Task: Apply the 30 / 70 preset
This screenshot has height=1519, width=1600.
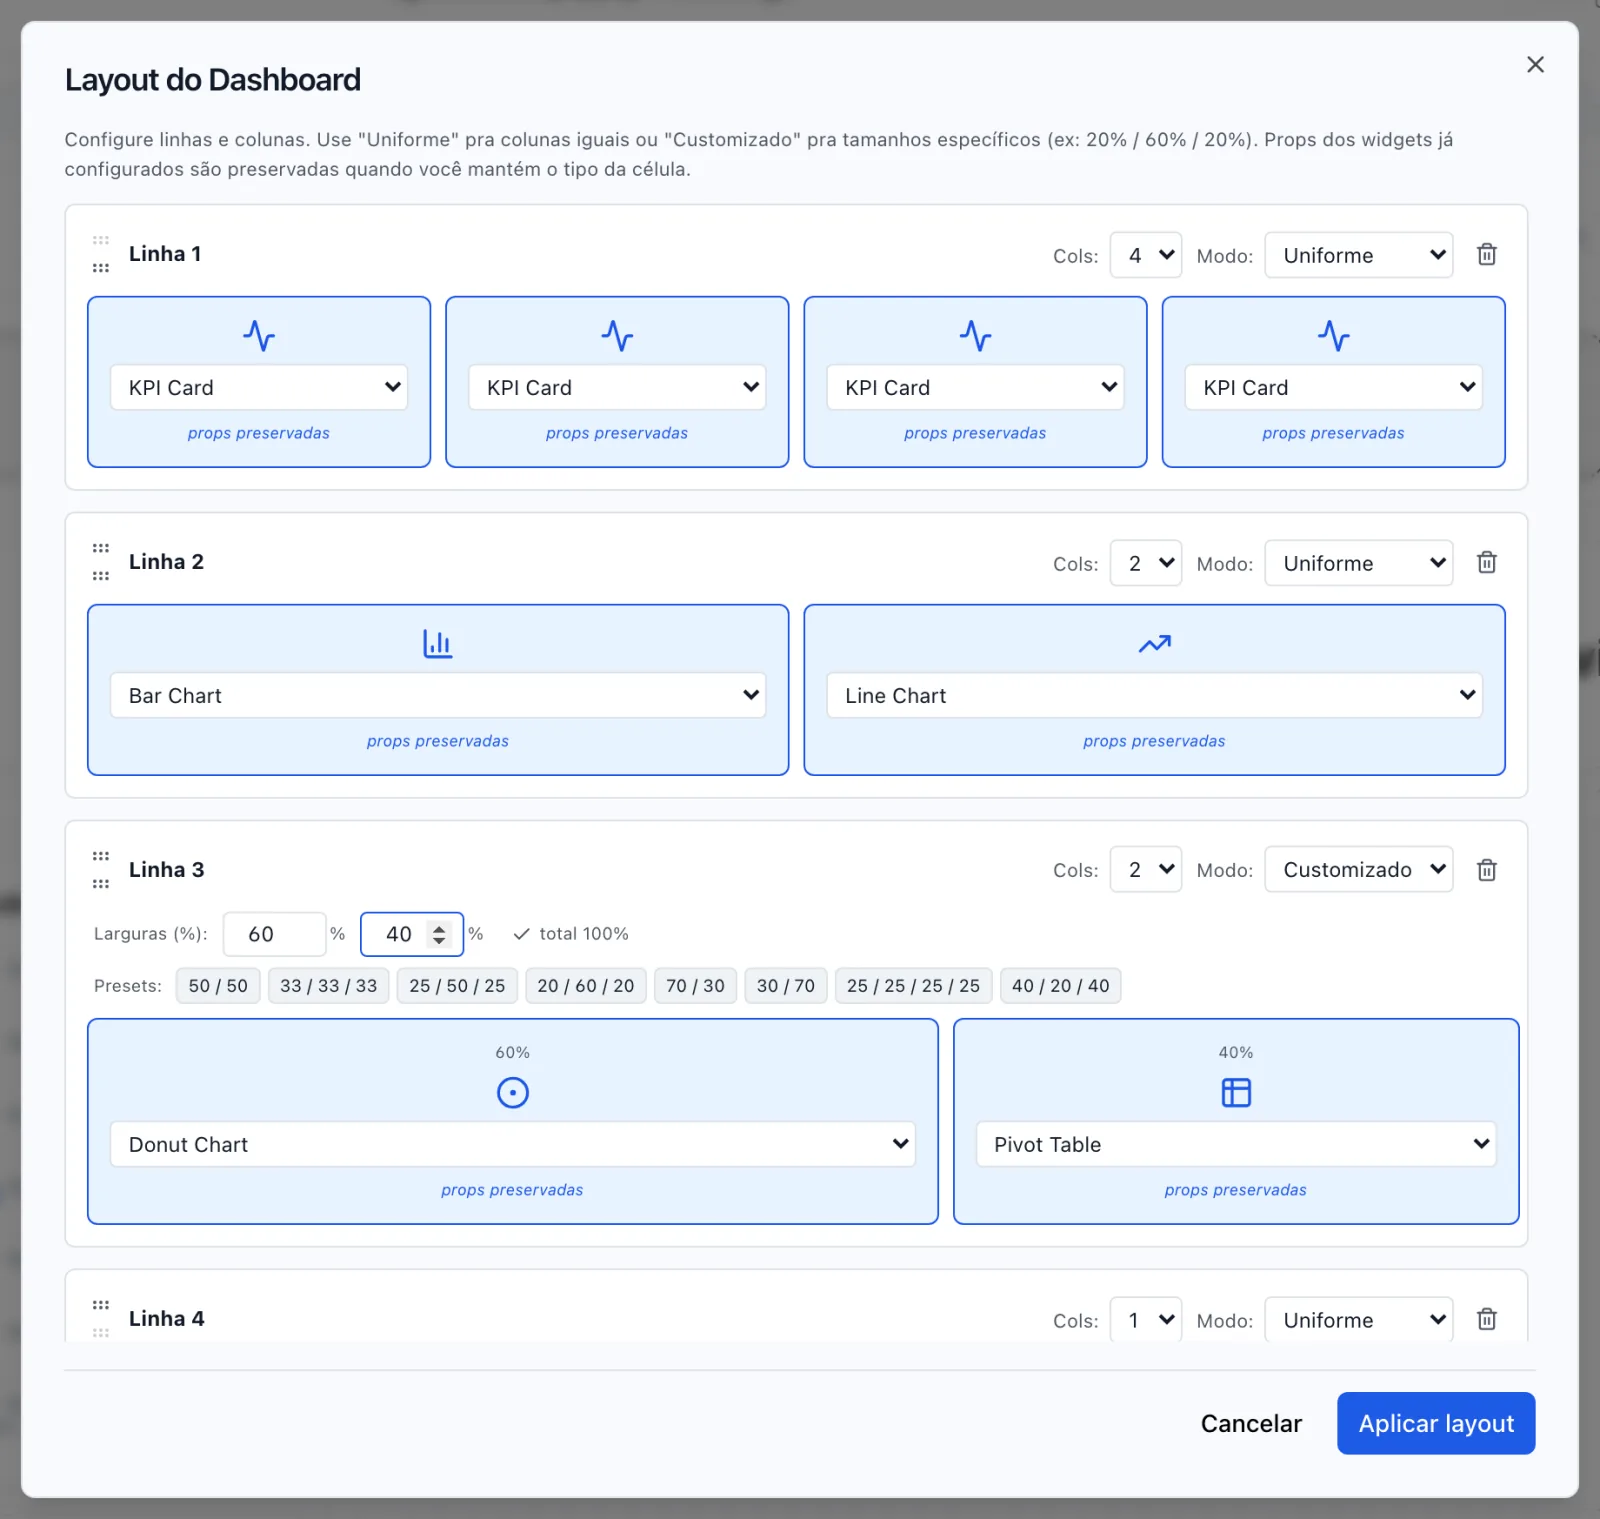Action: [x=786, y=986]
